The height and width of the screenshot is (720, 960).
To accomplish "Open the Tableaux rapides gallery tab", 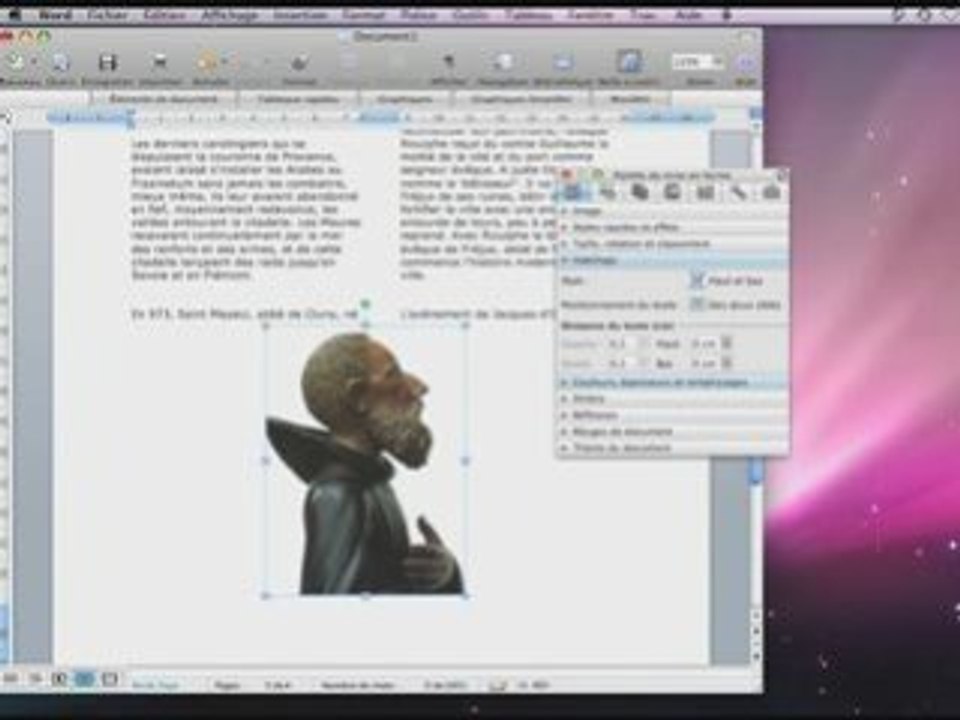I will tap(298, 99).
